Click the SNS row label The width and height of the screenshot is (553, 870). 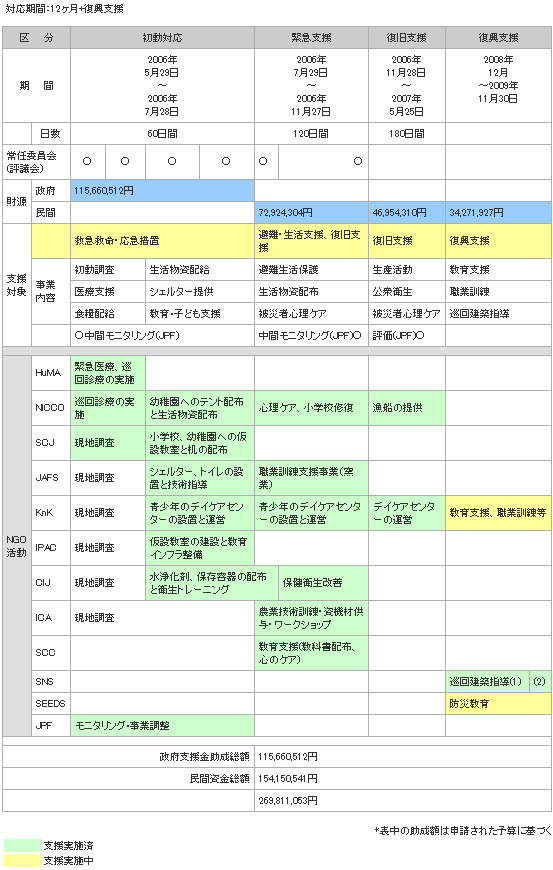(x=50, y=681)
